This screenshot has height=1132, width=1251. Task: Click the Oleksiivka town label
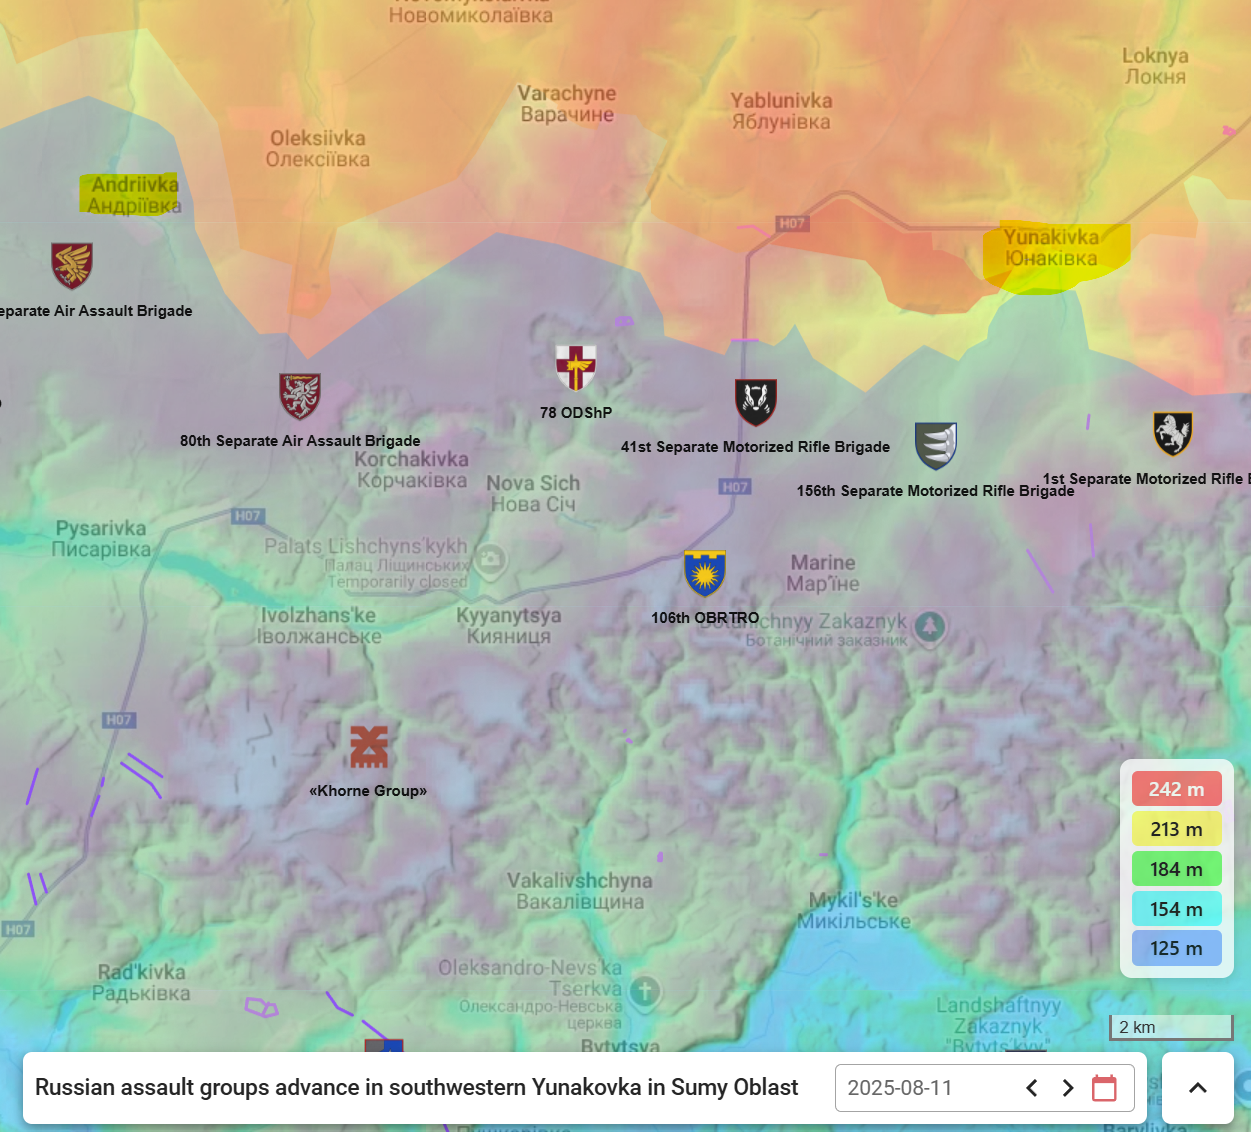tap(318, 148)
